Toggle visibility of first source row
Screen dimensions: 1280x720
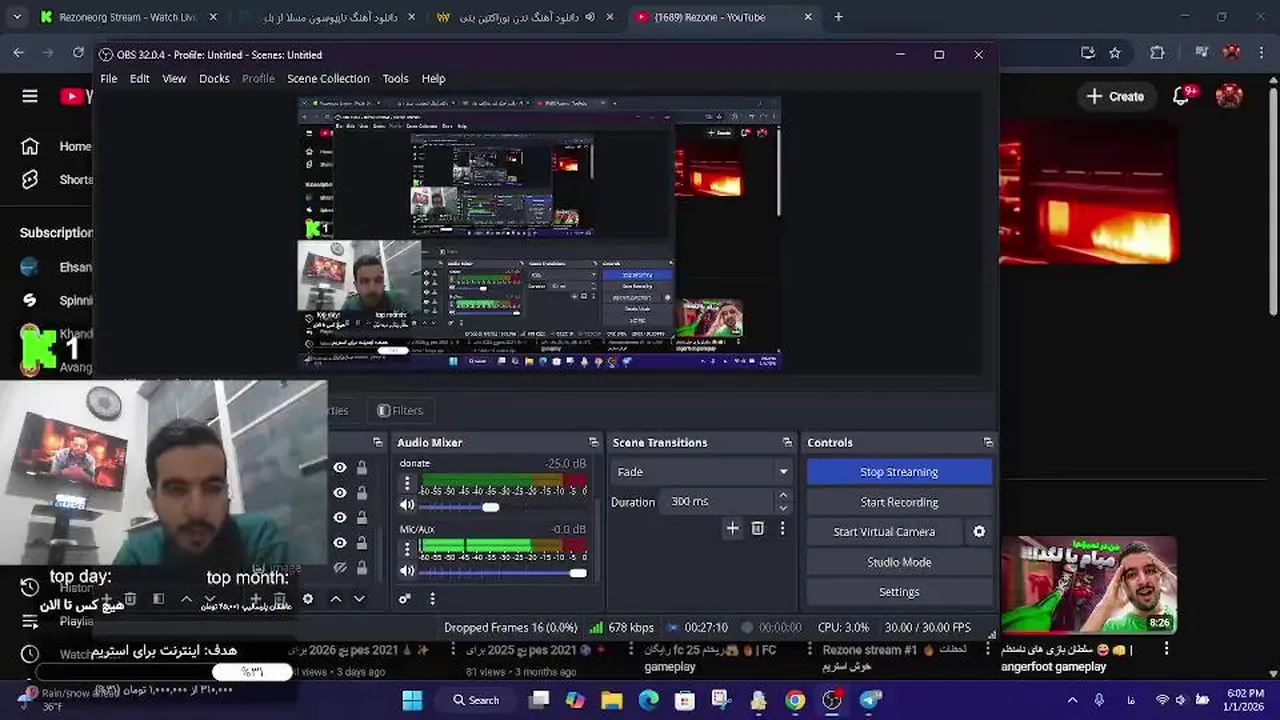[340, 468]
